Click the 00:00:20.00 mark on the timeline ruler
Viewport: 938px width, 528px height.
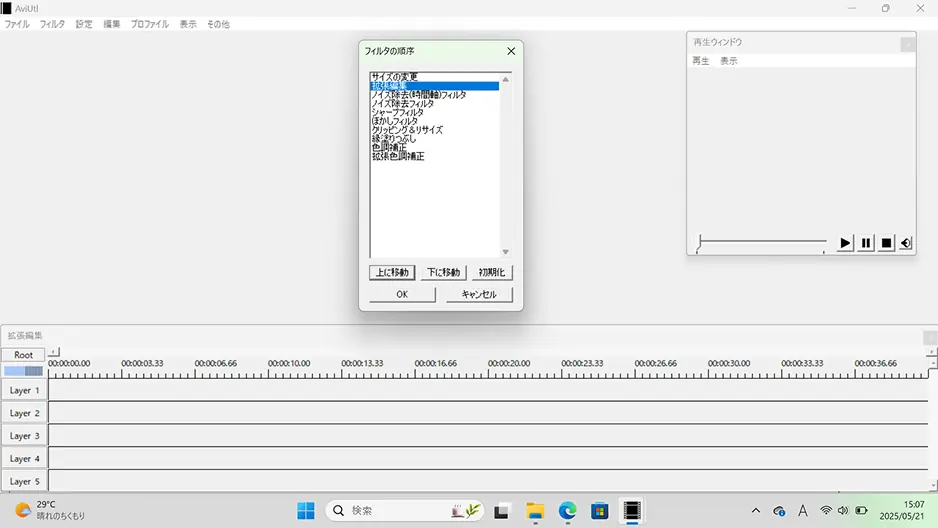[x=508, y=363]
